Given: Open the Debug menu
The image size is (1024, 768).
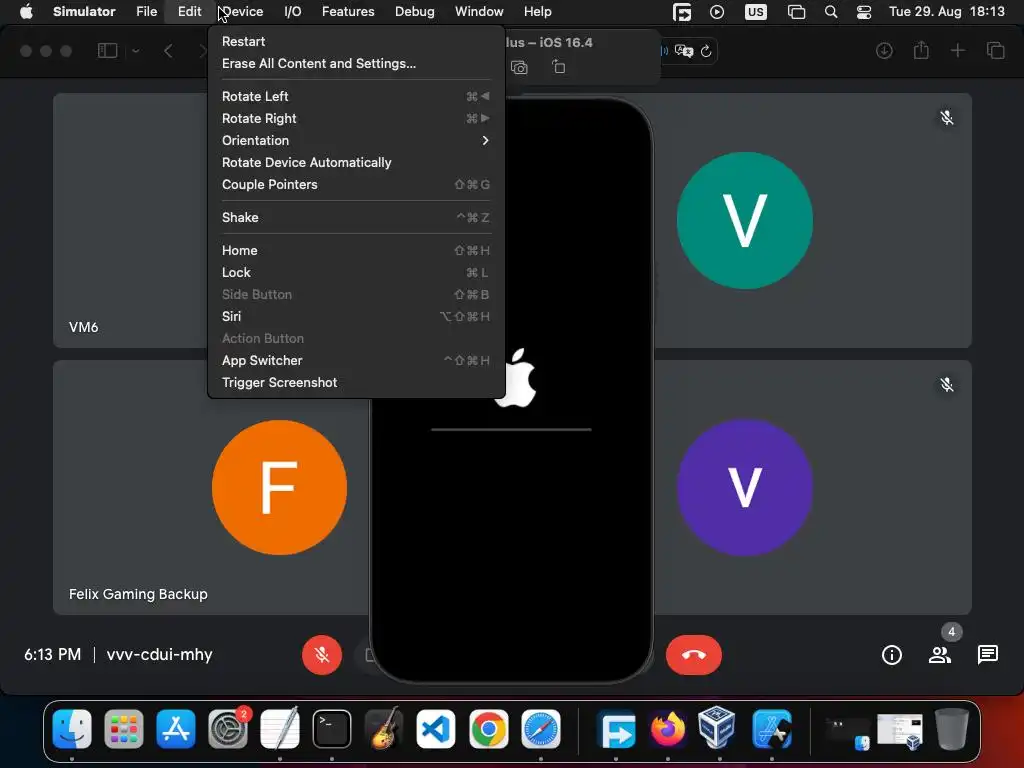Looking at the screenshot, I should coord(415,12).
